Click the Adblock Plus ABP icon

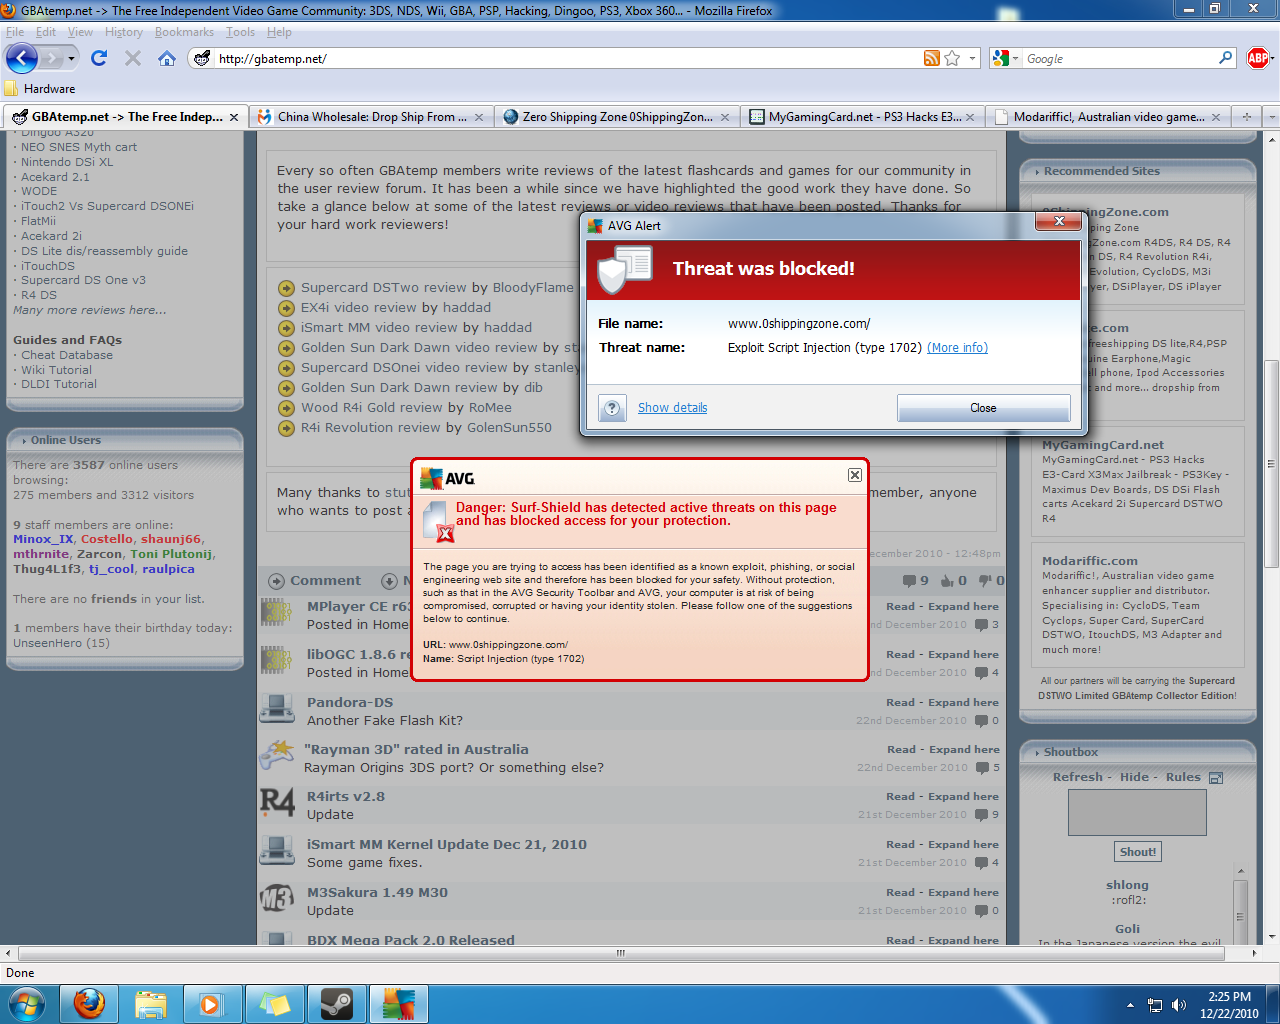(1258, 58)
